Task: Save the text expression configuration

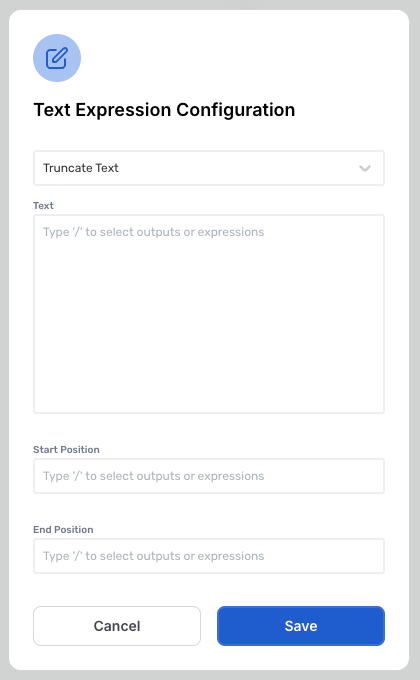Action: click(x=301, y=626)
